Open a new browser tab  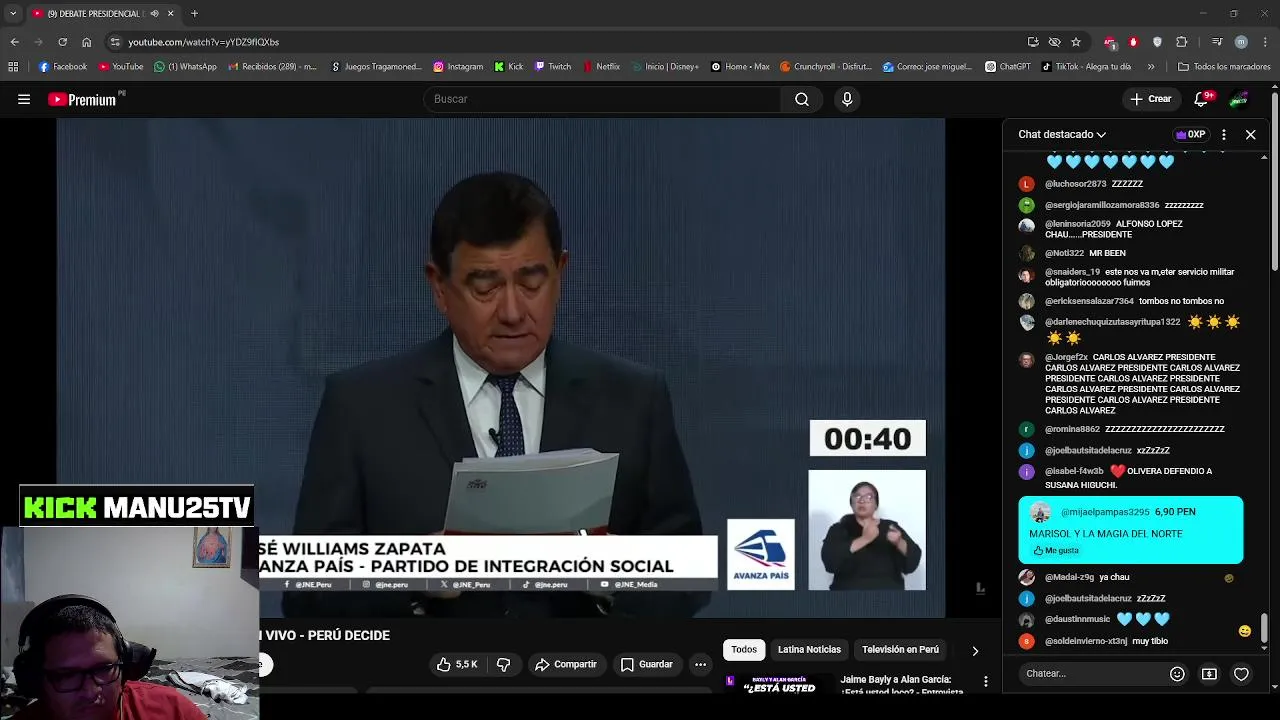tap(194, 13)
